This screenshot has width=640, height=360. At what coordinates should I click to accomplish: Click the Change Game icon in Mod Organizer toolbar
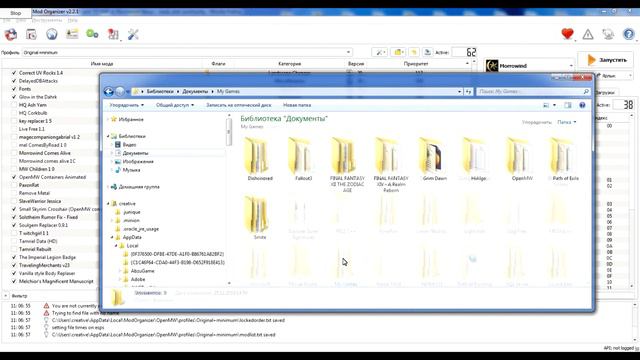click(x=11, y=35)
